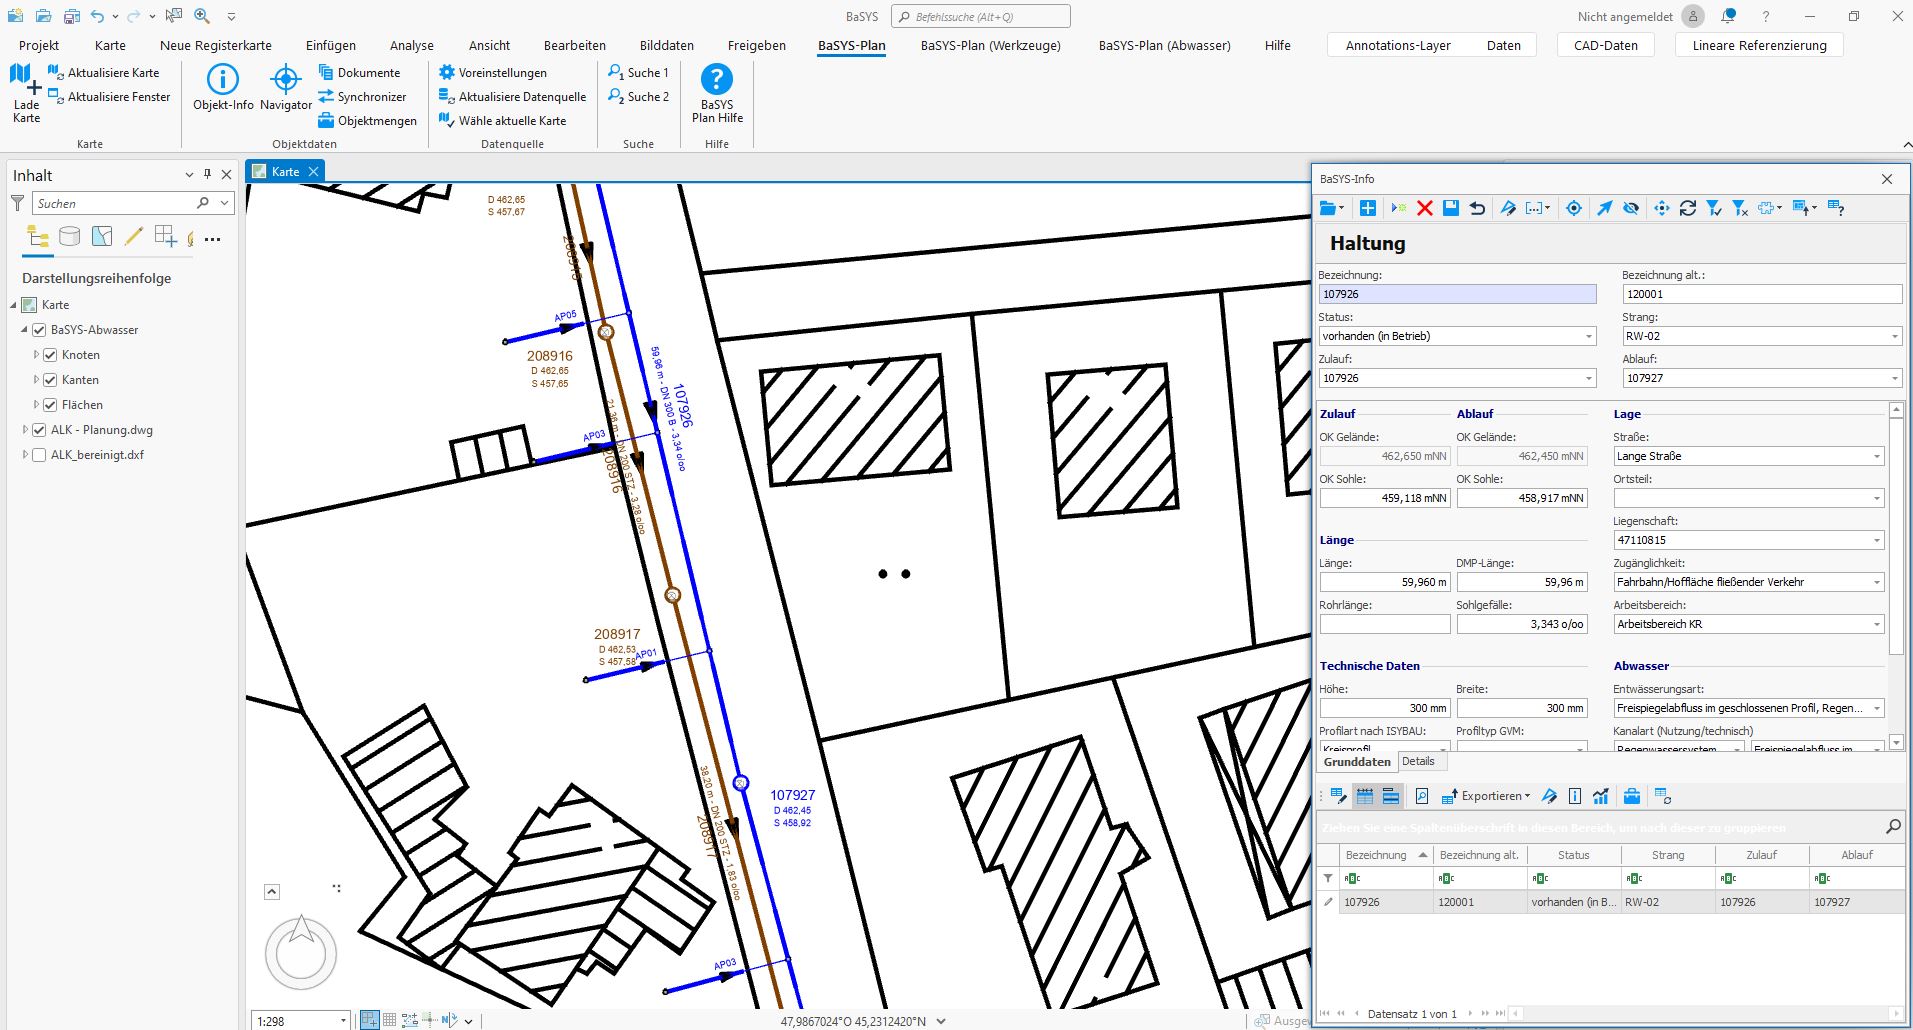This screenshot has width=1913, height=1030.
Task: Expand ALK - Planung.dwg tree node
Action: pos(26,430)
